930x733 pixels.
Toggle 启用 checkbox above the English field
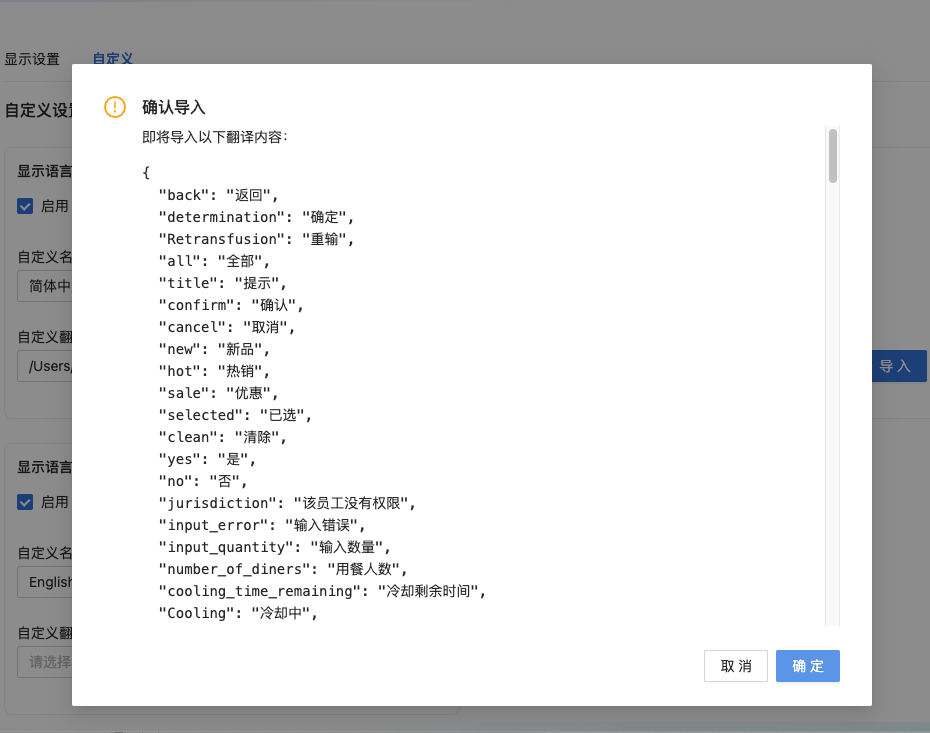click(26, 502)
